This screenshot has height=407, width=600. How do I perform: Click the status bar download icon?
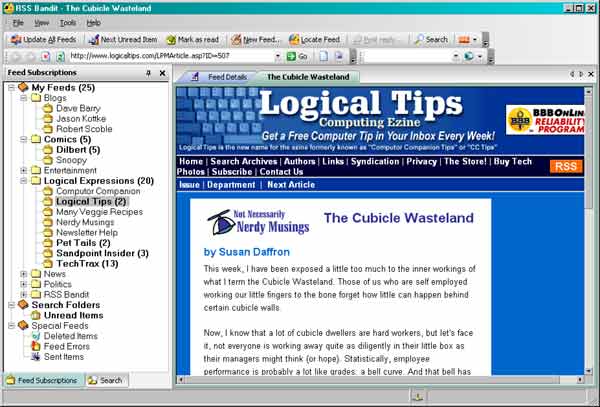(x=418, y=396)
